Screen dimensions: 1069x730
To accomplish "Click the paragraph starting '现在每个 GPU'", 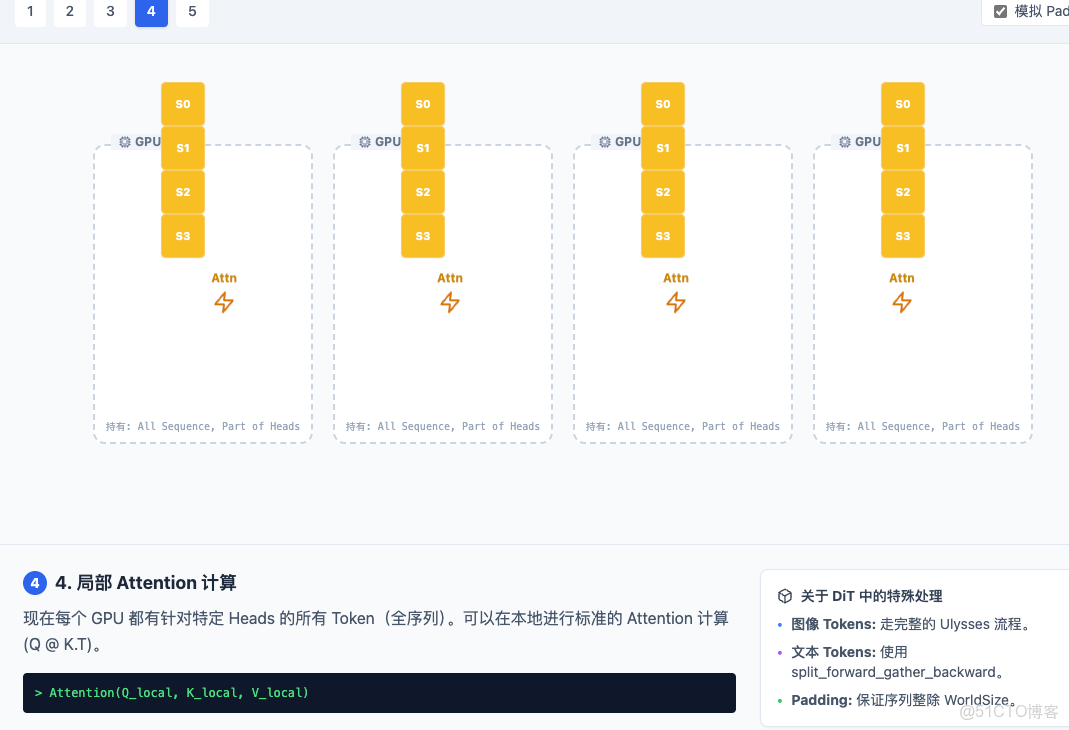I will click(x=376, y=631).
